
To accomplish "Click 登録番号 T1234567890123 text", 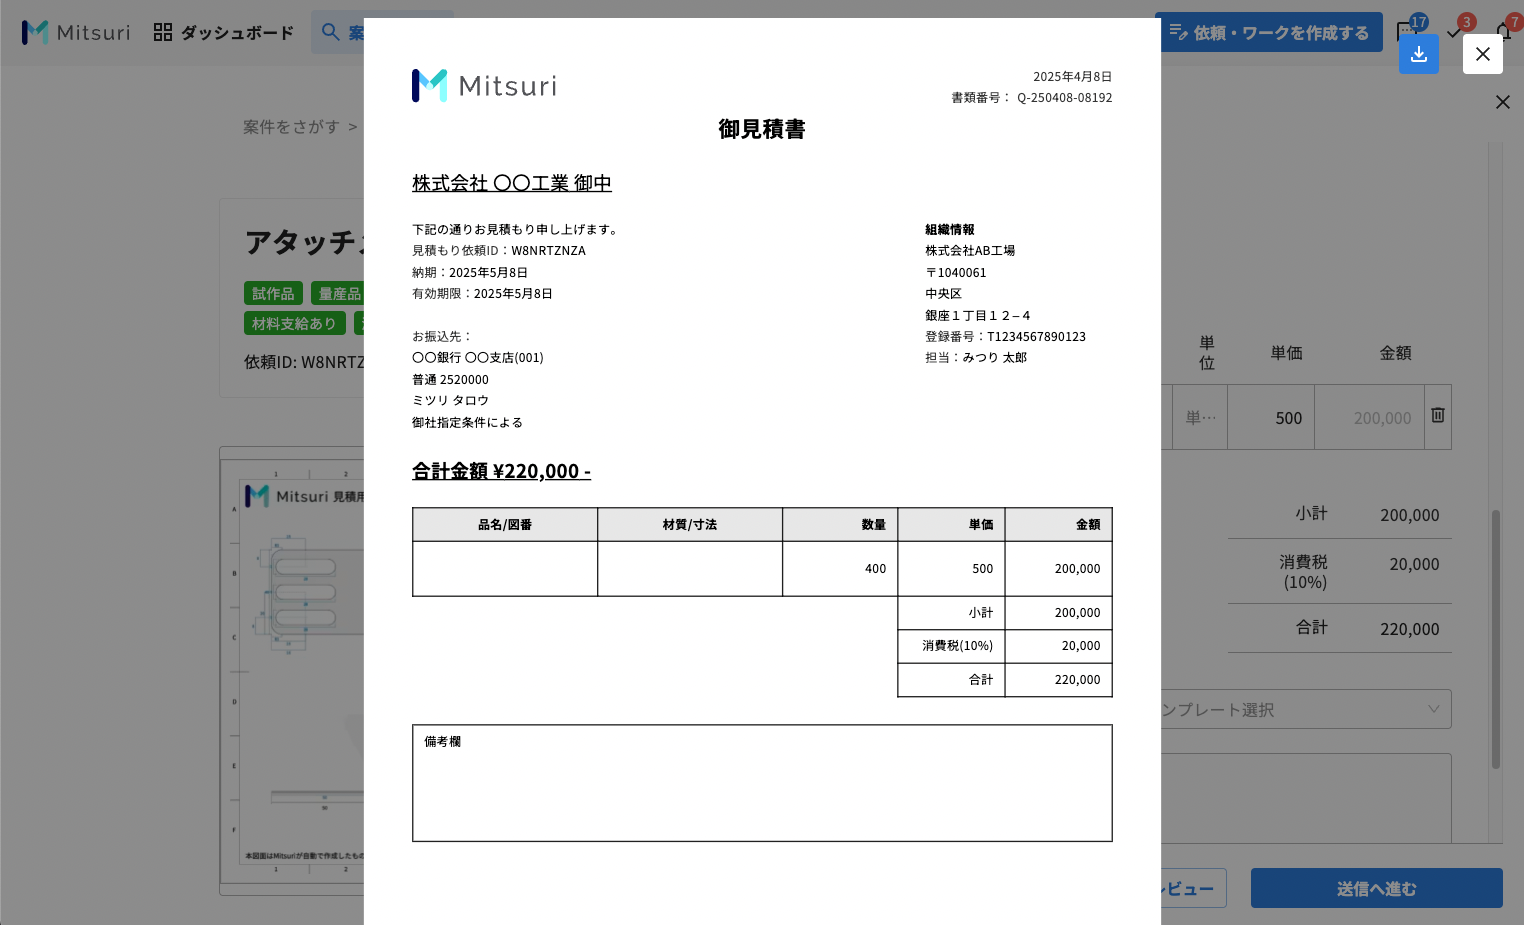I will click(x=1005, y=337).
